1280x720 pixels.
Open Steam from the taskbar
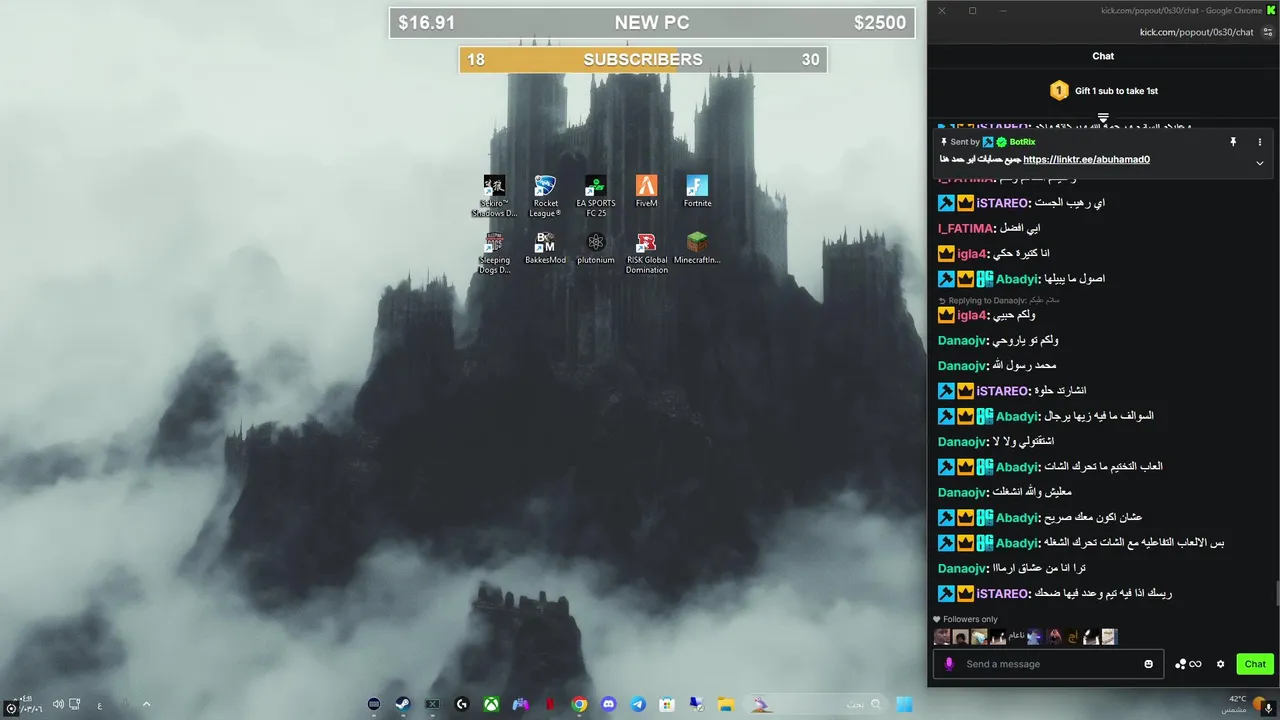(x=403, y=704)
